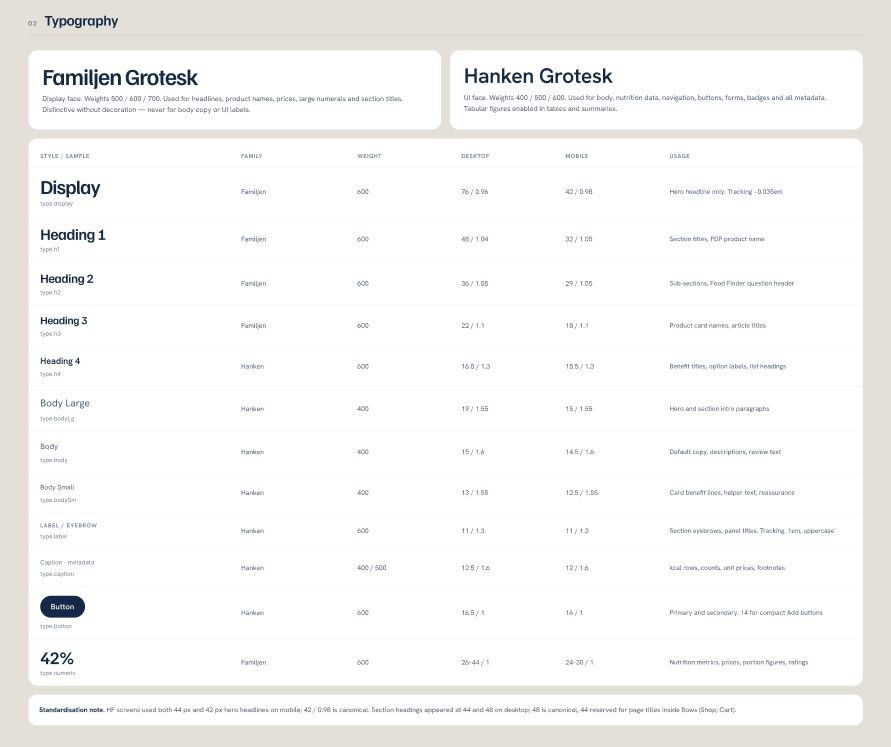The width and height of the screenshot is (891, 747).
Task: Click desktop value "76 / 0.96"
Action: pos(474,192)
